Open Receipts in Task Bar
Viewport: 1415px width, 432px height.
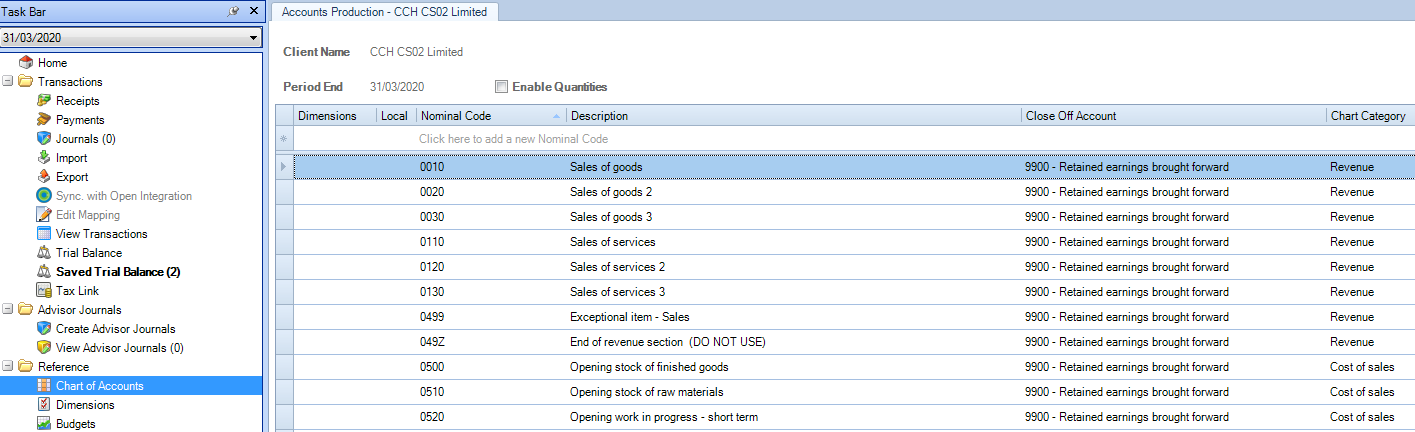click(x=78, y=101)
